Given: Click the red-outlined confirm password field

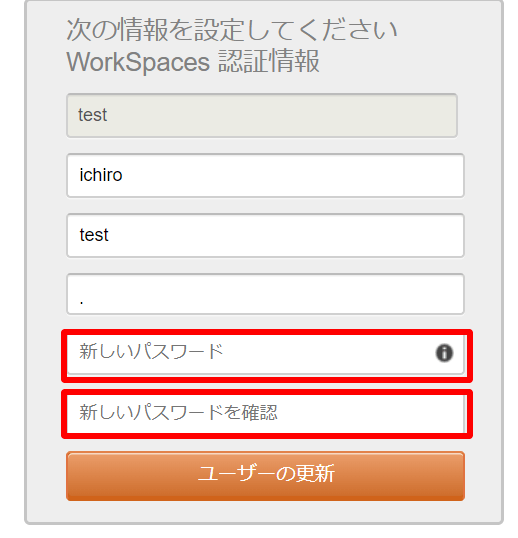Looking at the screenshot, I should pyautogui.click(x=266, y=414).
